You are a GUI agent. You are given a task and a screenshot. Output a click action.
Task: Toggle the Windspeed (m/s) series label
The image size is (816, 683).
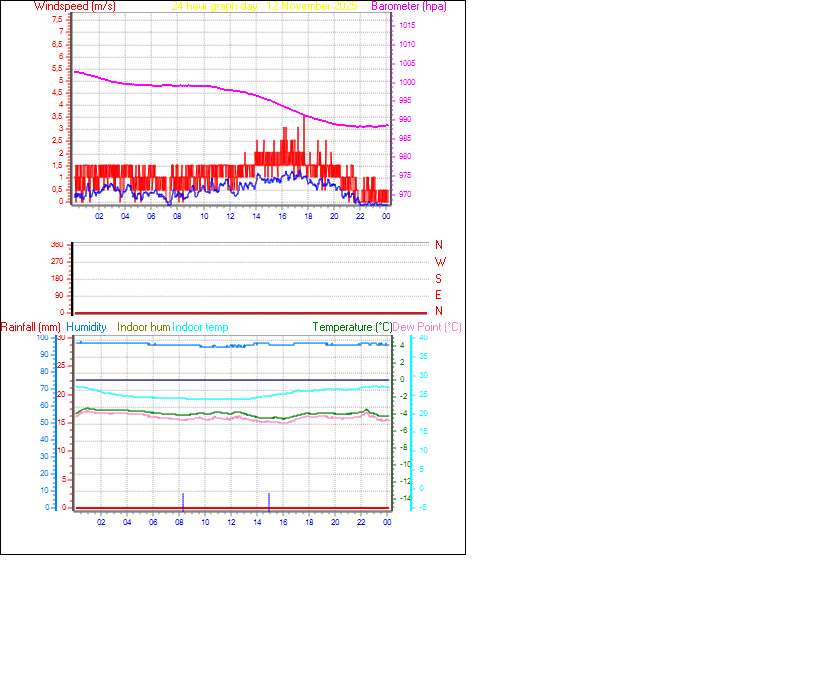[x=75, y=6]
